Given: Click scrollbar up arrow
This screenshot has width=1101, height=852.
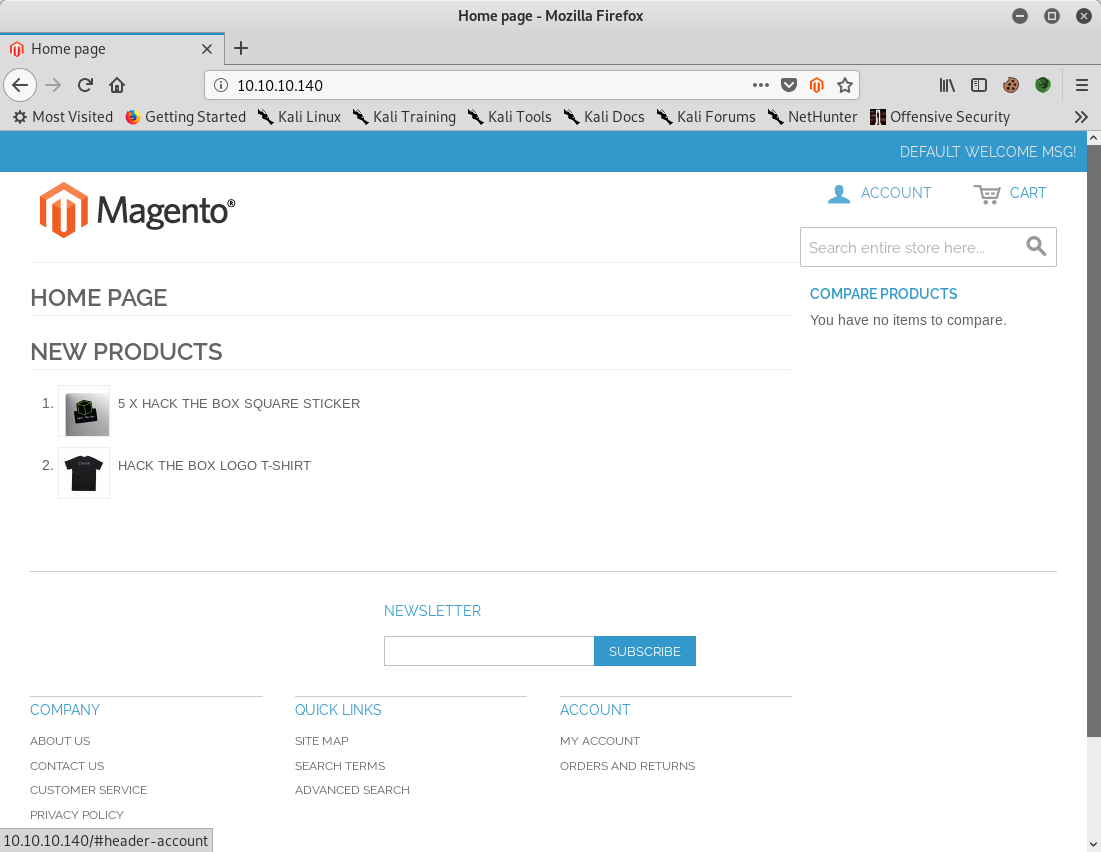Looking at the screenshot, I should 1093,138.
